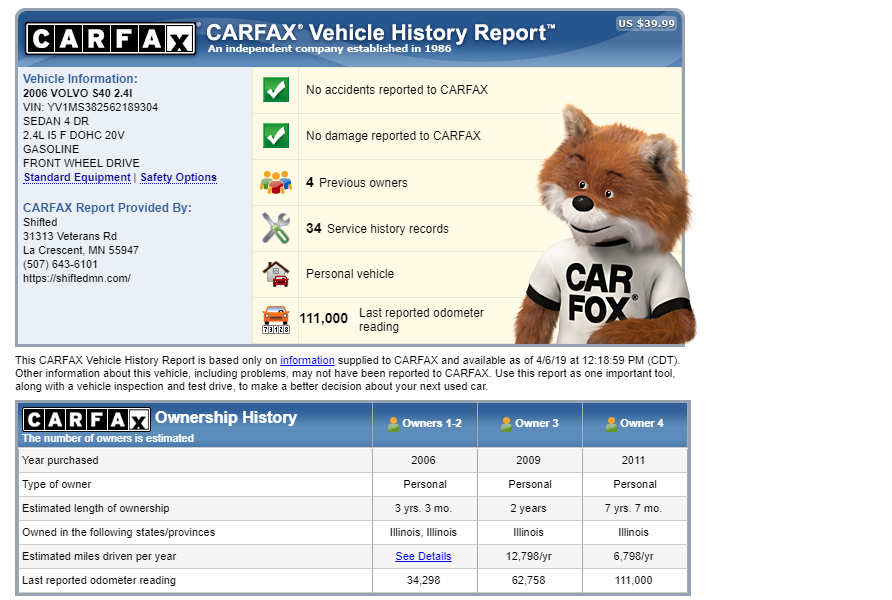Open the Standard Equipment link

coord(77,177)
